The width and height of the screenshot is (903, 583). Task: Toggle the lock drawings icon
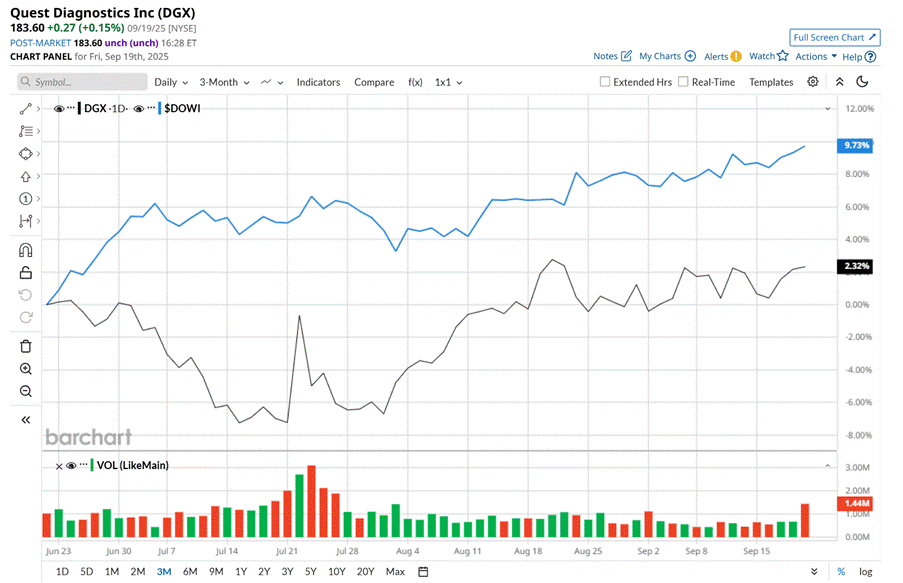[x=25, y=272]
